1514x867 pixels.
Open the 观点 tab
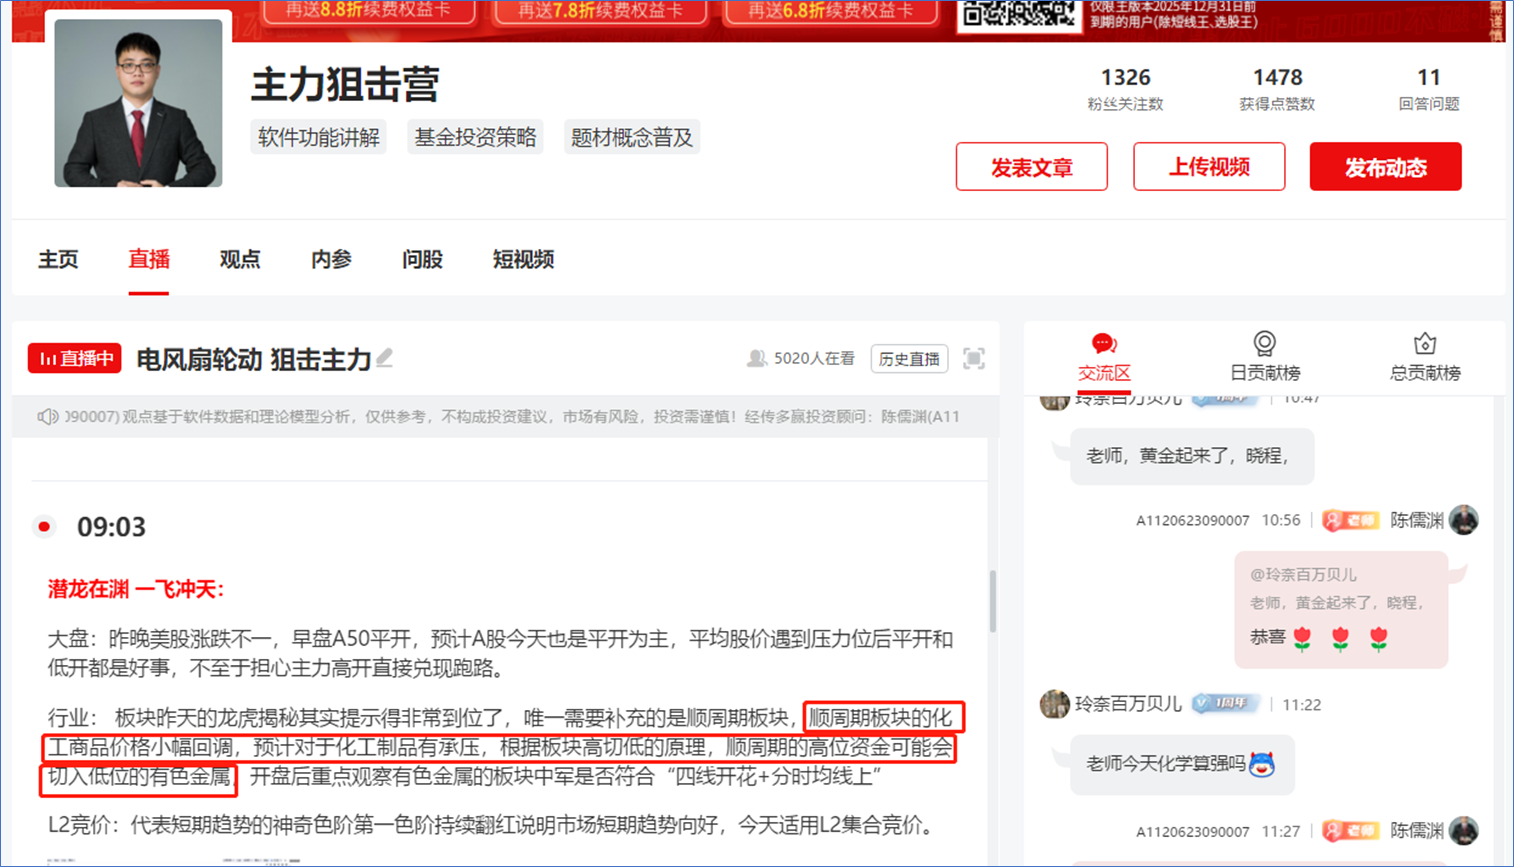pyautogui.click(x=240, y=260)
